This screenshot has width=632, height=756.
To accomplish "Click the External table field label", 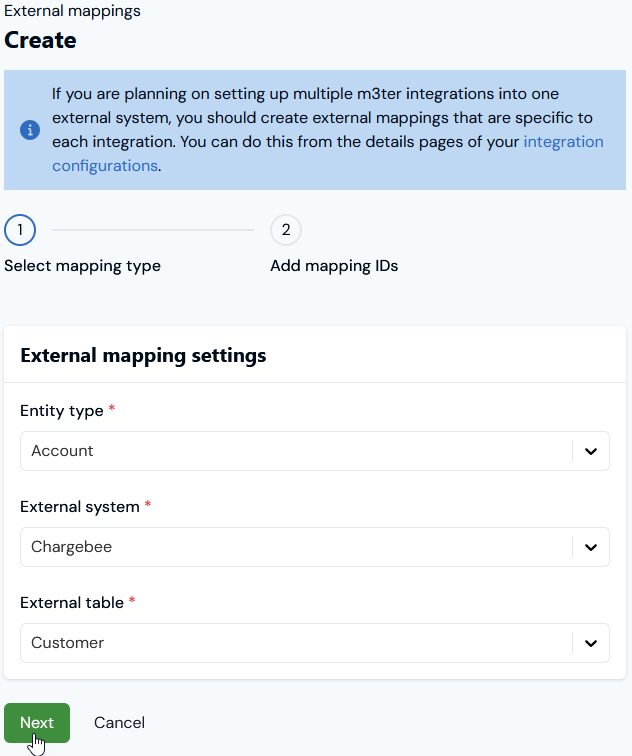I will [x=72, y=603].
